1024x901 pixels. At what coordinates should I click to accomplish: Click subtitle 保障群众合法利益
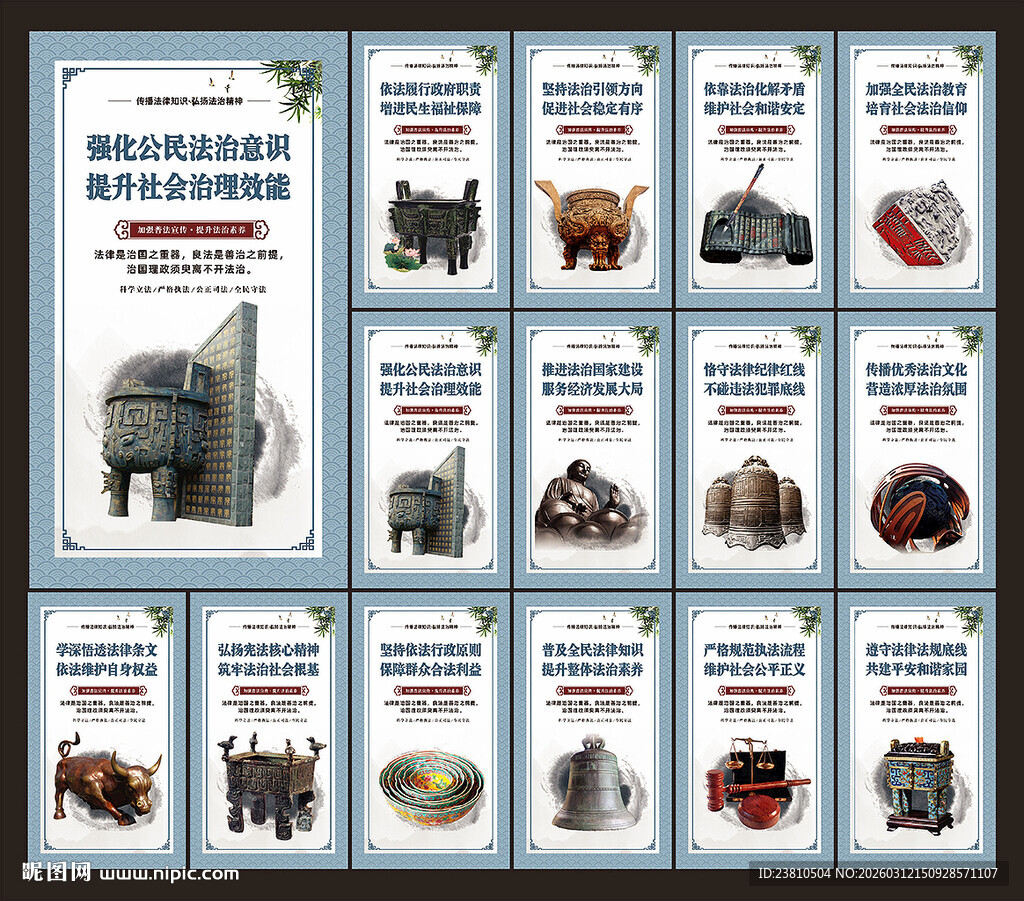[x=431, y=670]
